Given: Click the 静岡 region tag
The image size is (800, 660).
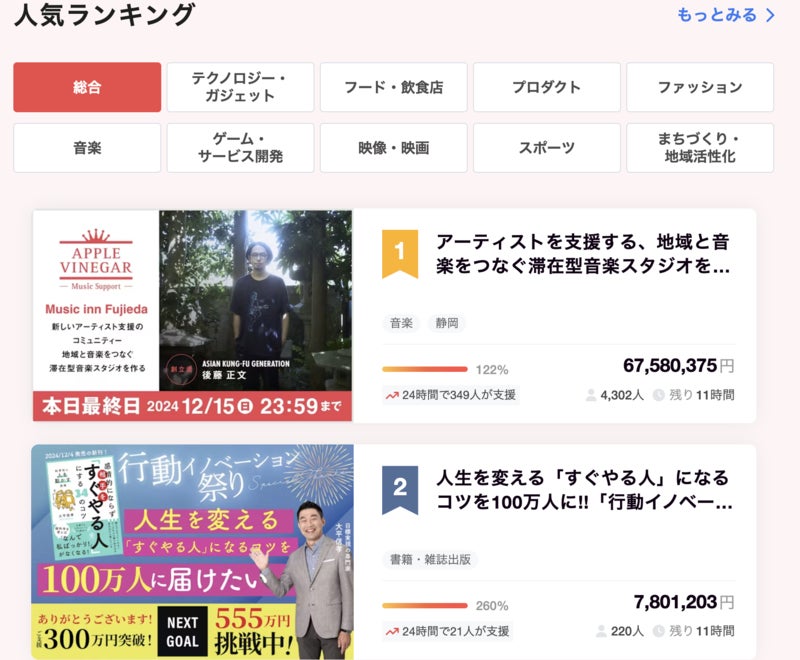Looking at the screenshot, I should coord(446,323).
